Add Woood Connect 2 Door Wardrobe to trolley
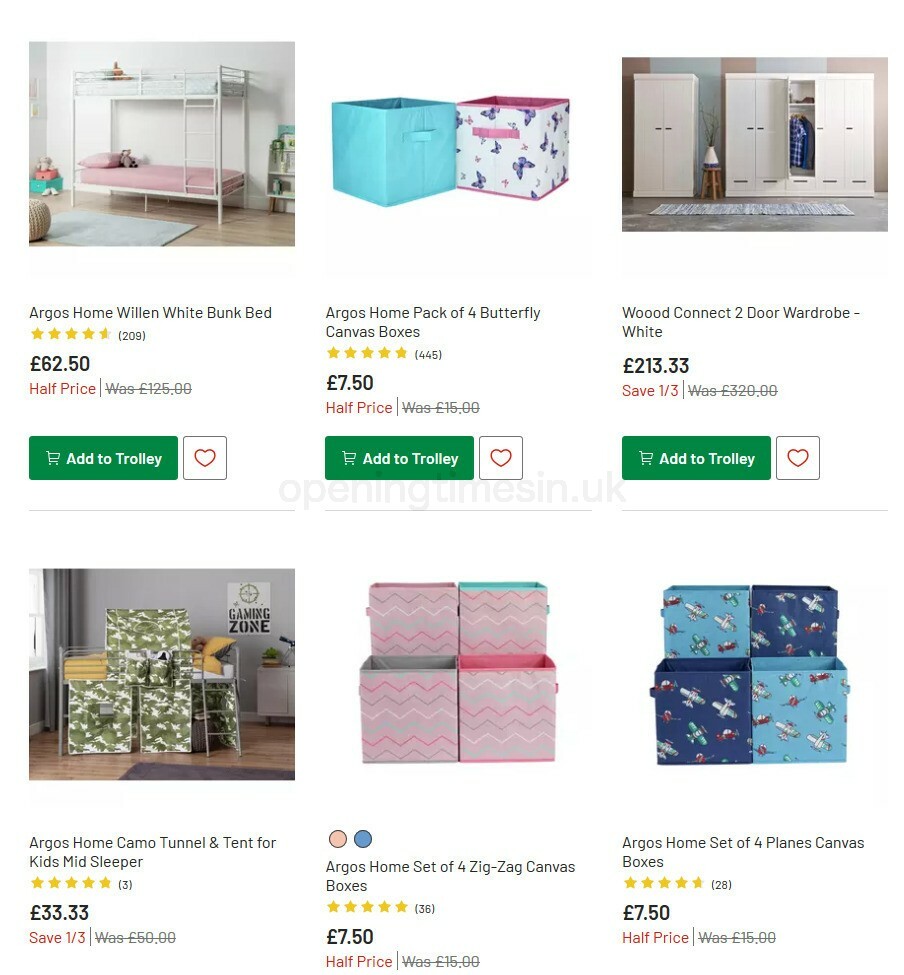Screen dimensions: 904x975 pyautogui.click(x=696, y=458)
